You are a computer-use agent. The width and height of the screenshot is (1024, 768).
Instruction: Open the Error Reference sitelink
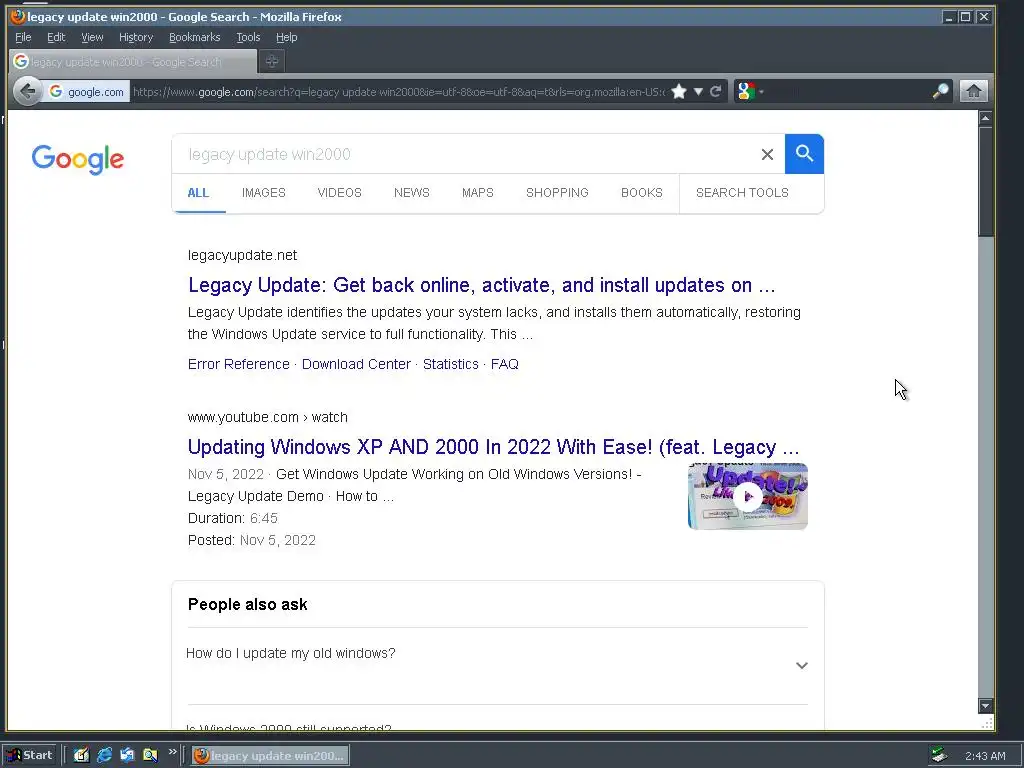pyautogui.click(x=238, y=364)
